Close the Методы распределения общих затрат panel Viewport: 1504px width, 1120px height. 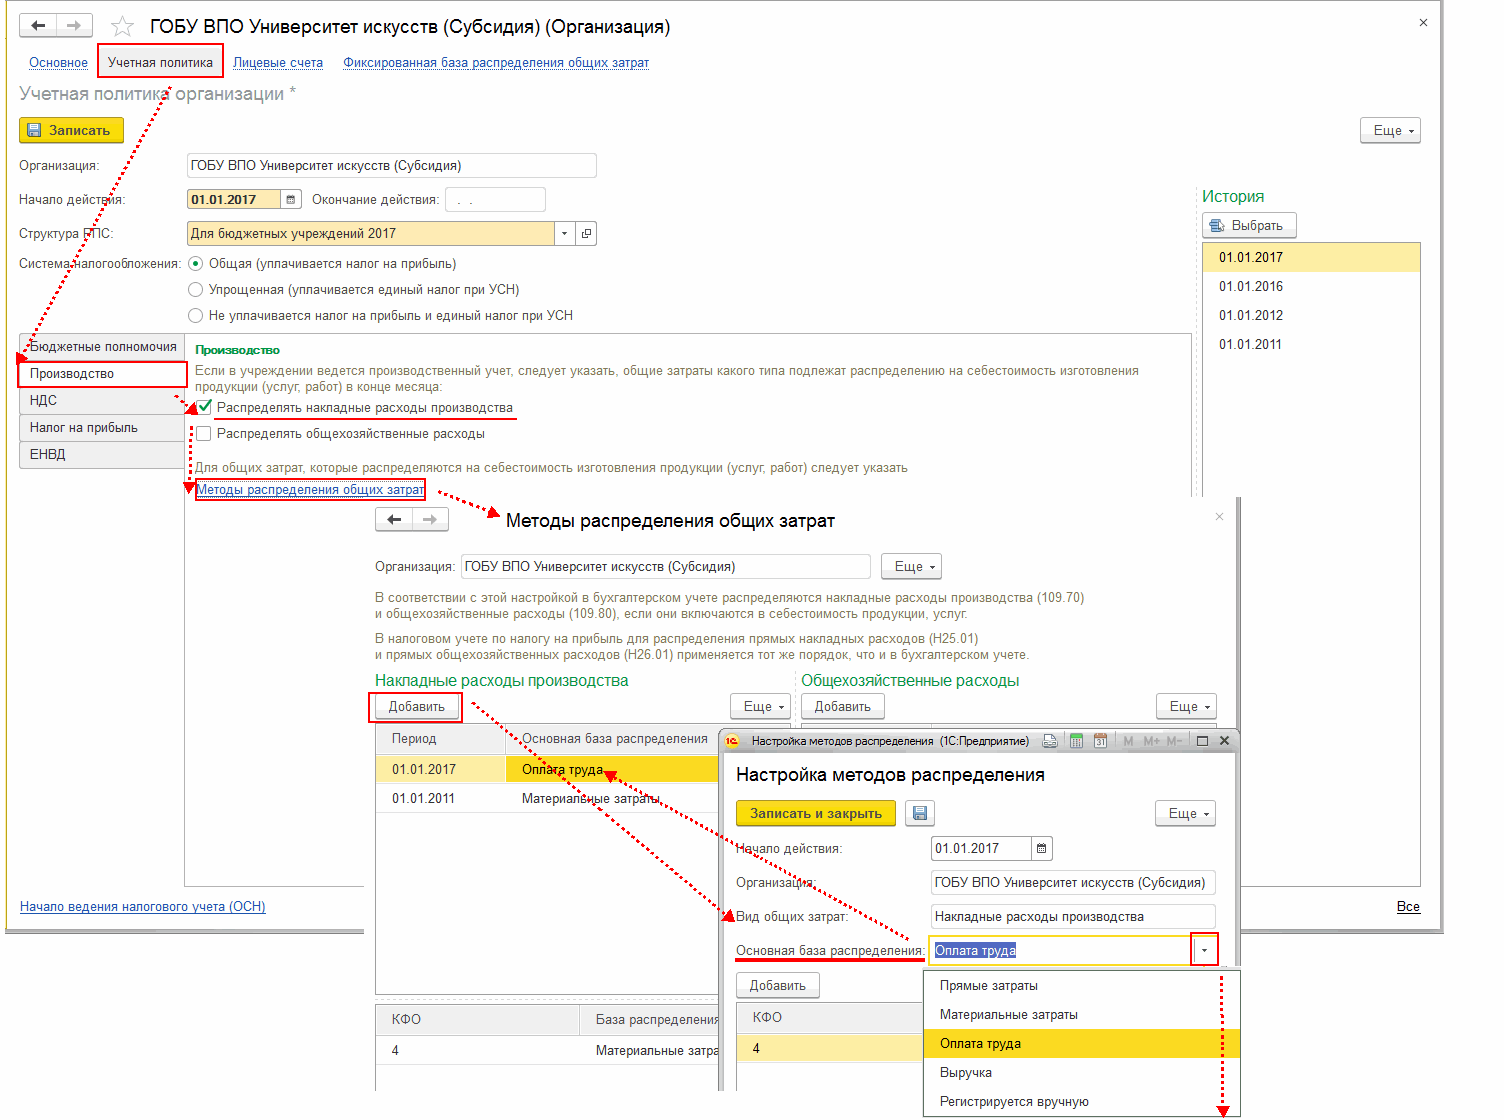(1219, 517)
